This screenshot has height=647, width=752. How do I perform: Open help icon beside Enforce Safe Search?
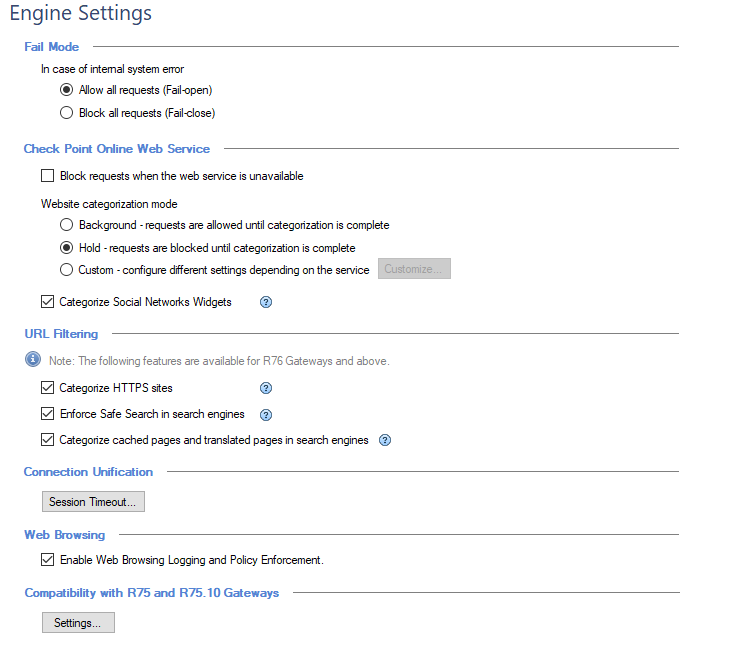click(266, 415)
